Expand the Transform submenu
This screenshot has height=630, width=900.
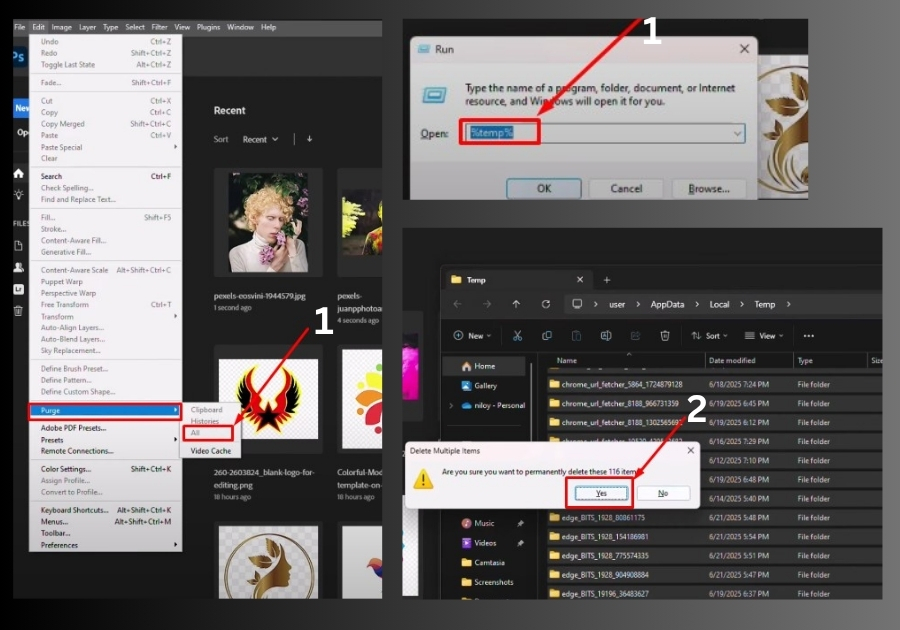106,317
